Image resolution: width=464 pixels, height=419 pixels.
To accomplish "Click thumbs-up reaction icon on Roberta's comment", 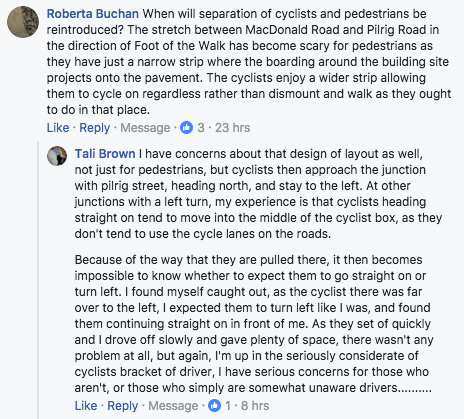I will [187, 128].
